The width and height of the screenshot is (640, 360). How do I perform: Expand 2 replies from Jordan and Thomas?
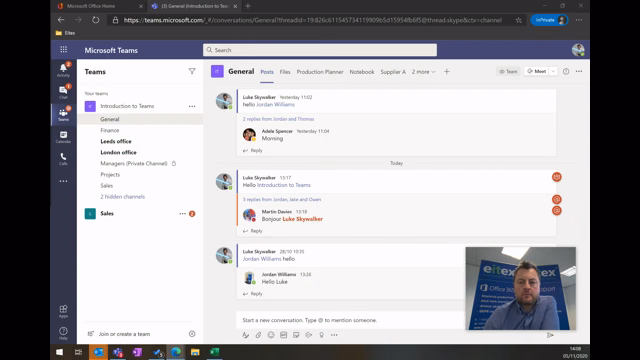(x=278, y=119)
